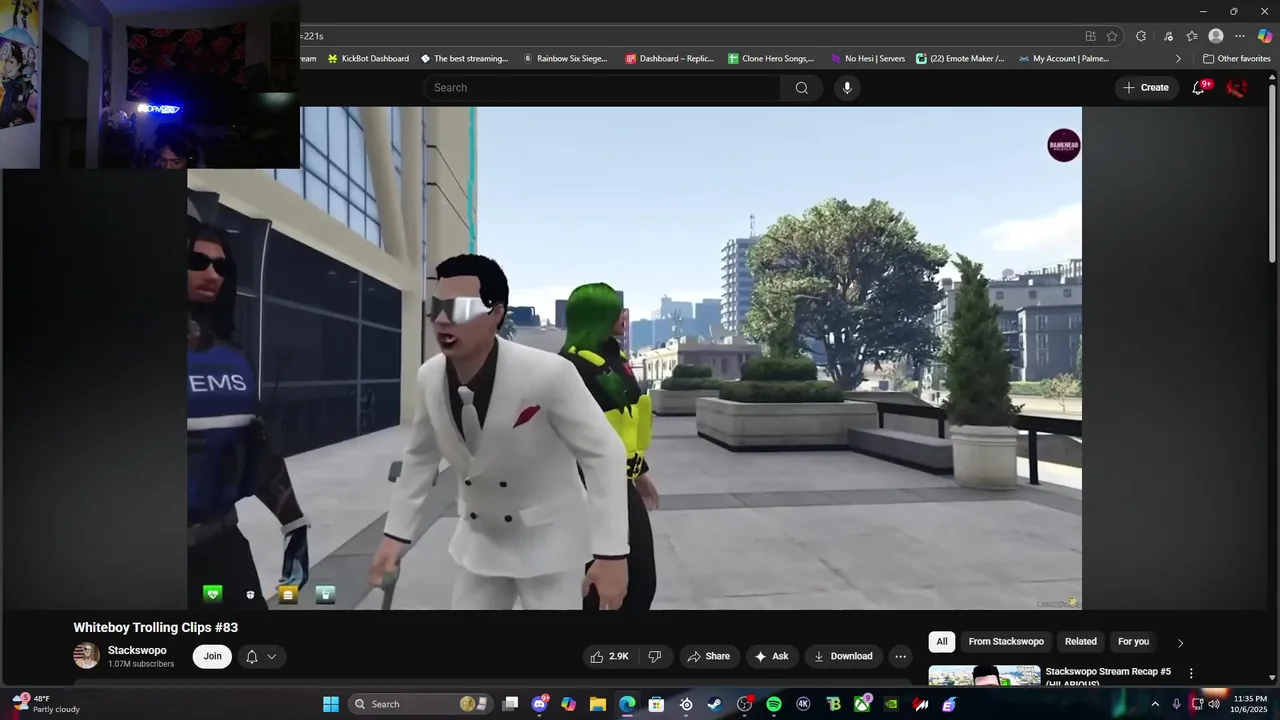Open Discord from the taskbar
Screen dimensions: 1280x720
click(540, 704)
